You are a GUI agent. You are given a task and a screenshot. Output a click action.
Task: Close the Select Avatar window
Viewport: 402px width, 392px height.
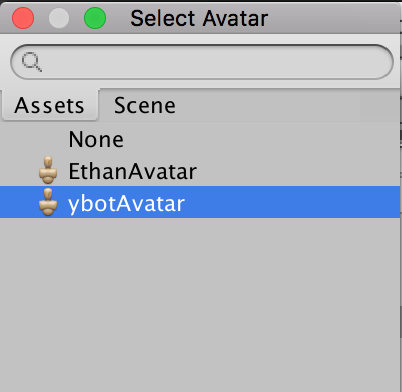[x=23, y=18]
